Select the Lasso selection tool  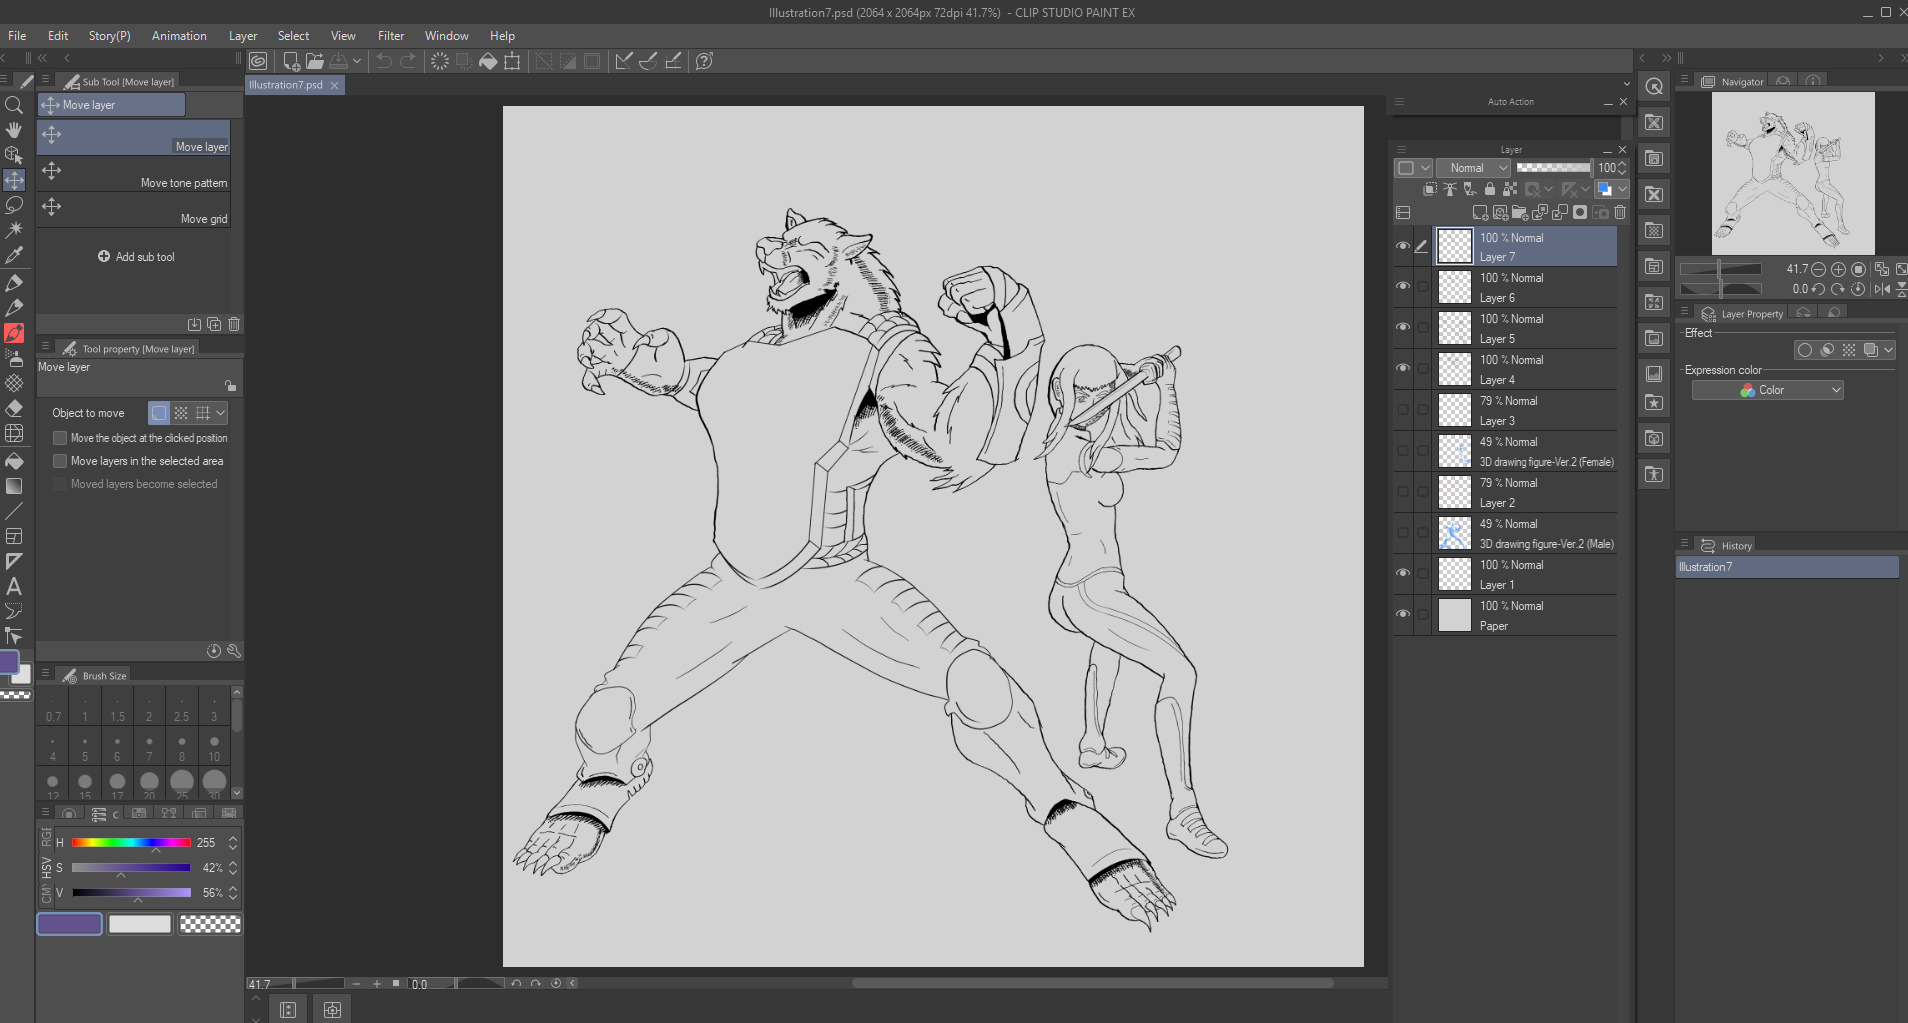(14, 205)
